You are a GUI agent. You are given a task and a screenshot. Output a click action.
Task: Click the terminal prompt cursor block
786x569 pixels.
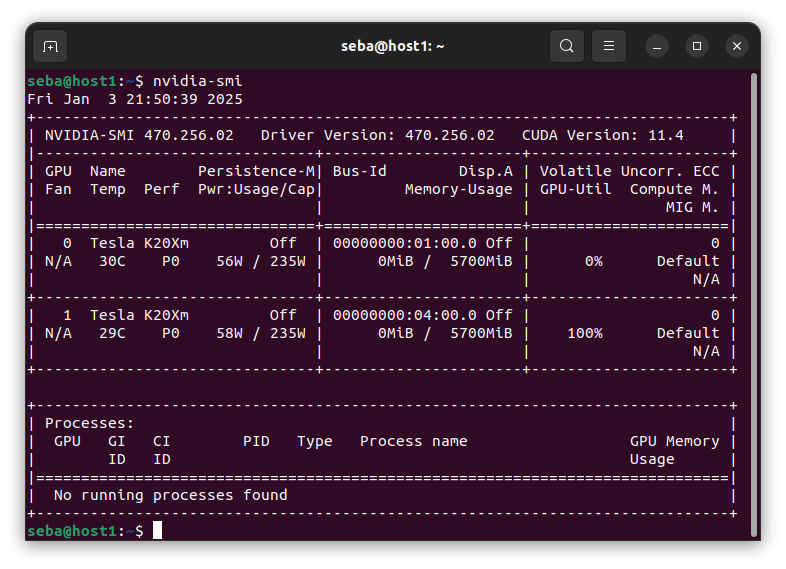157,530
